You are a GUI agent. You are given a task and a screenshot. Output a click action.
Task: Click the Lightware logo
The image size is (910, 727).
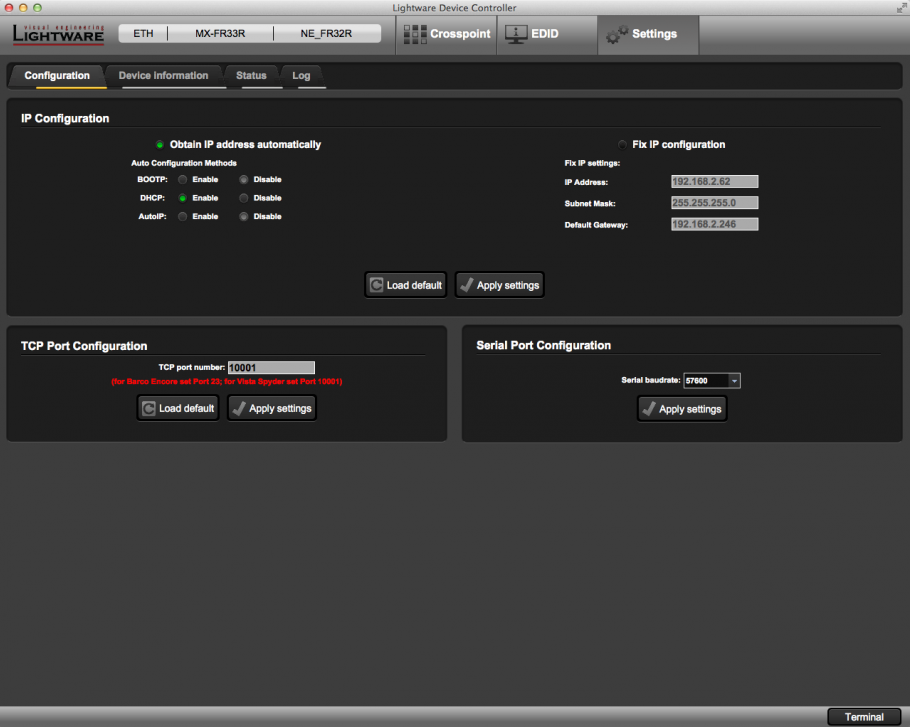pos(58,34)
